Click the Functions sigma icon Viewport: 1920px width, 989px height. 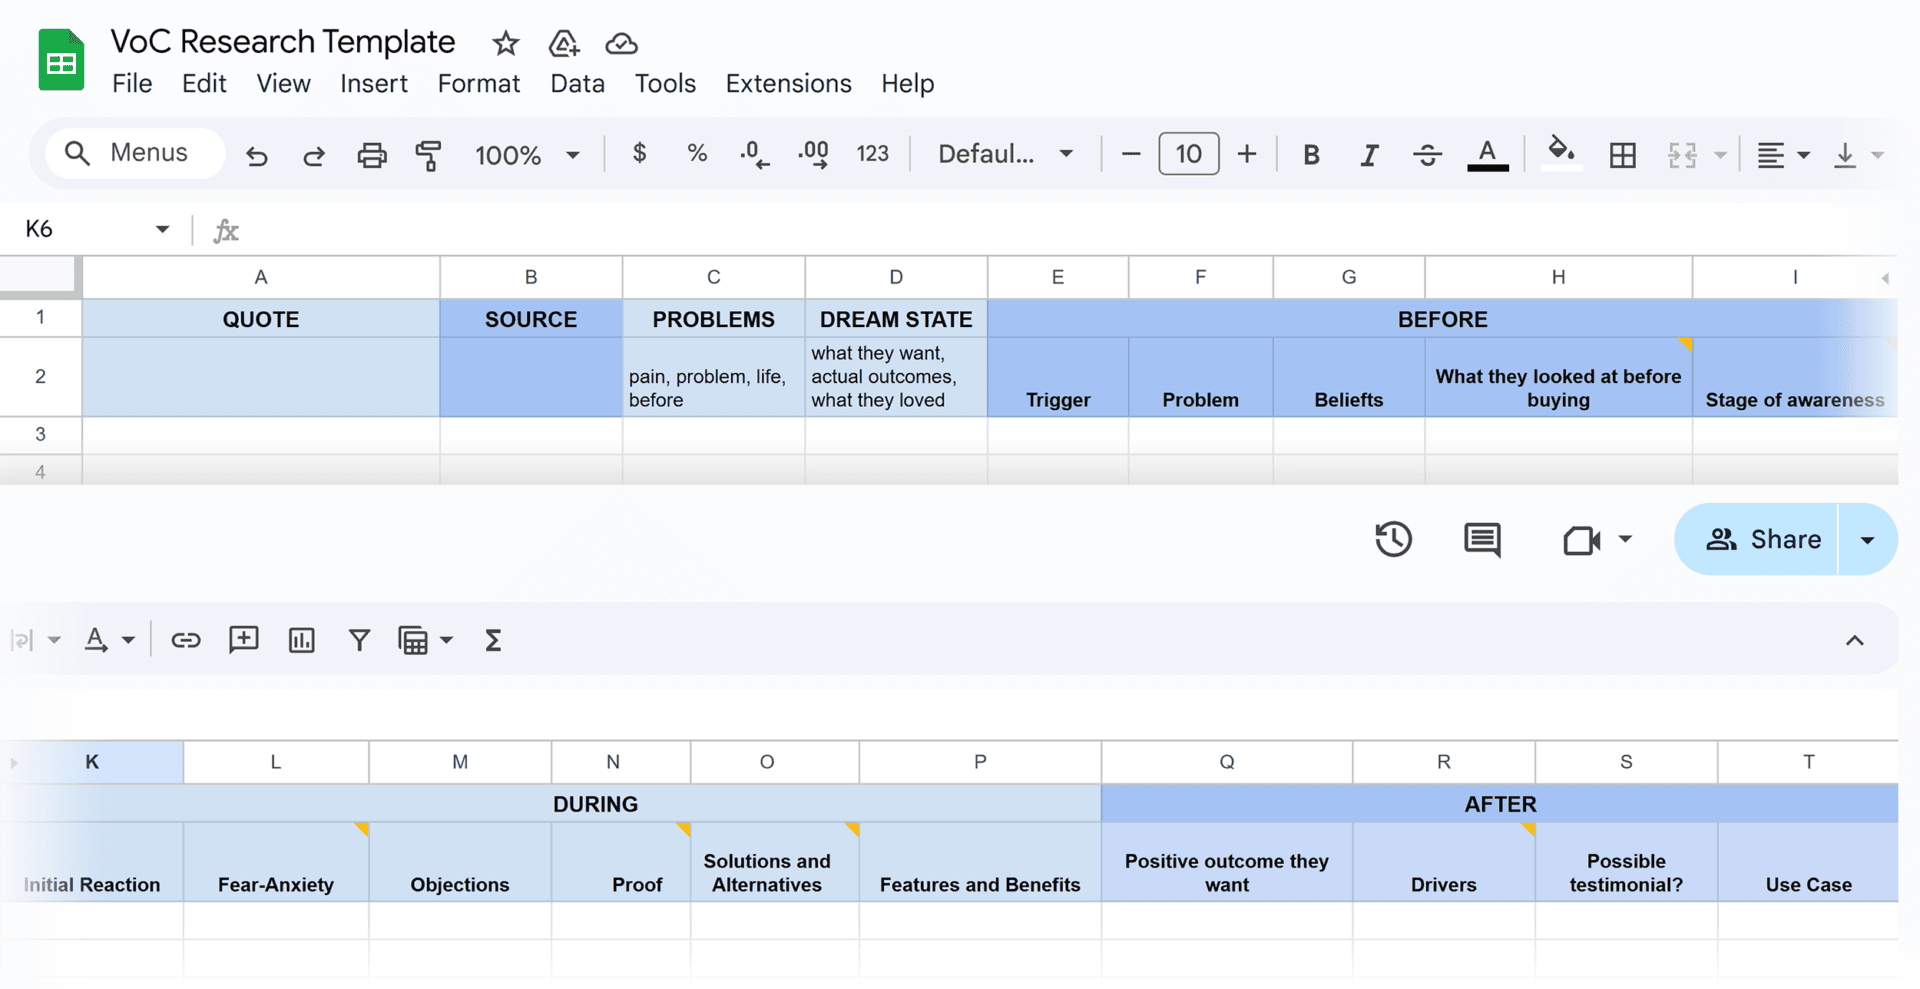(x=493, y=640)
